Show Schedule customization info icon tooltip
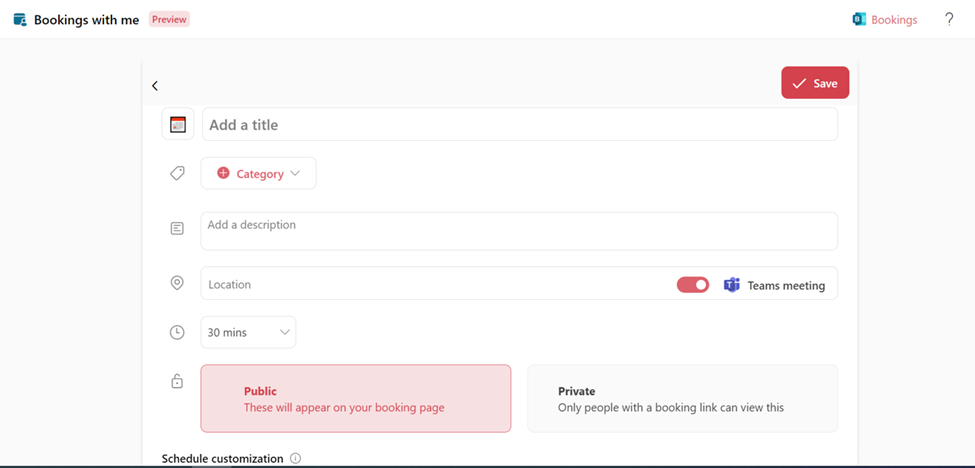This screenshot has width=975, height=468. click(x=295, y=459)
